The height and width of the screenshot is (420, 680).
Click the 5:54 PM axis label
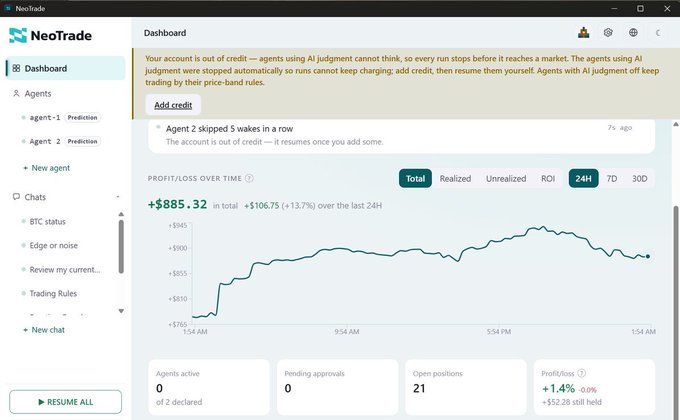pyautogui.click(x=498, y=331)
